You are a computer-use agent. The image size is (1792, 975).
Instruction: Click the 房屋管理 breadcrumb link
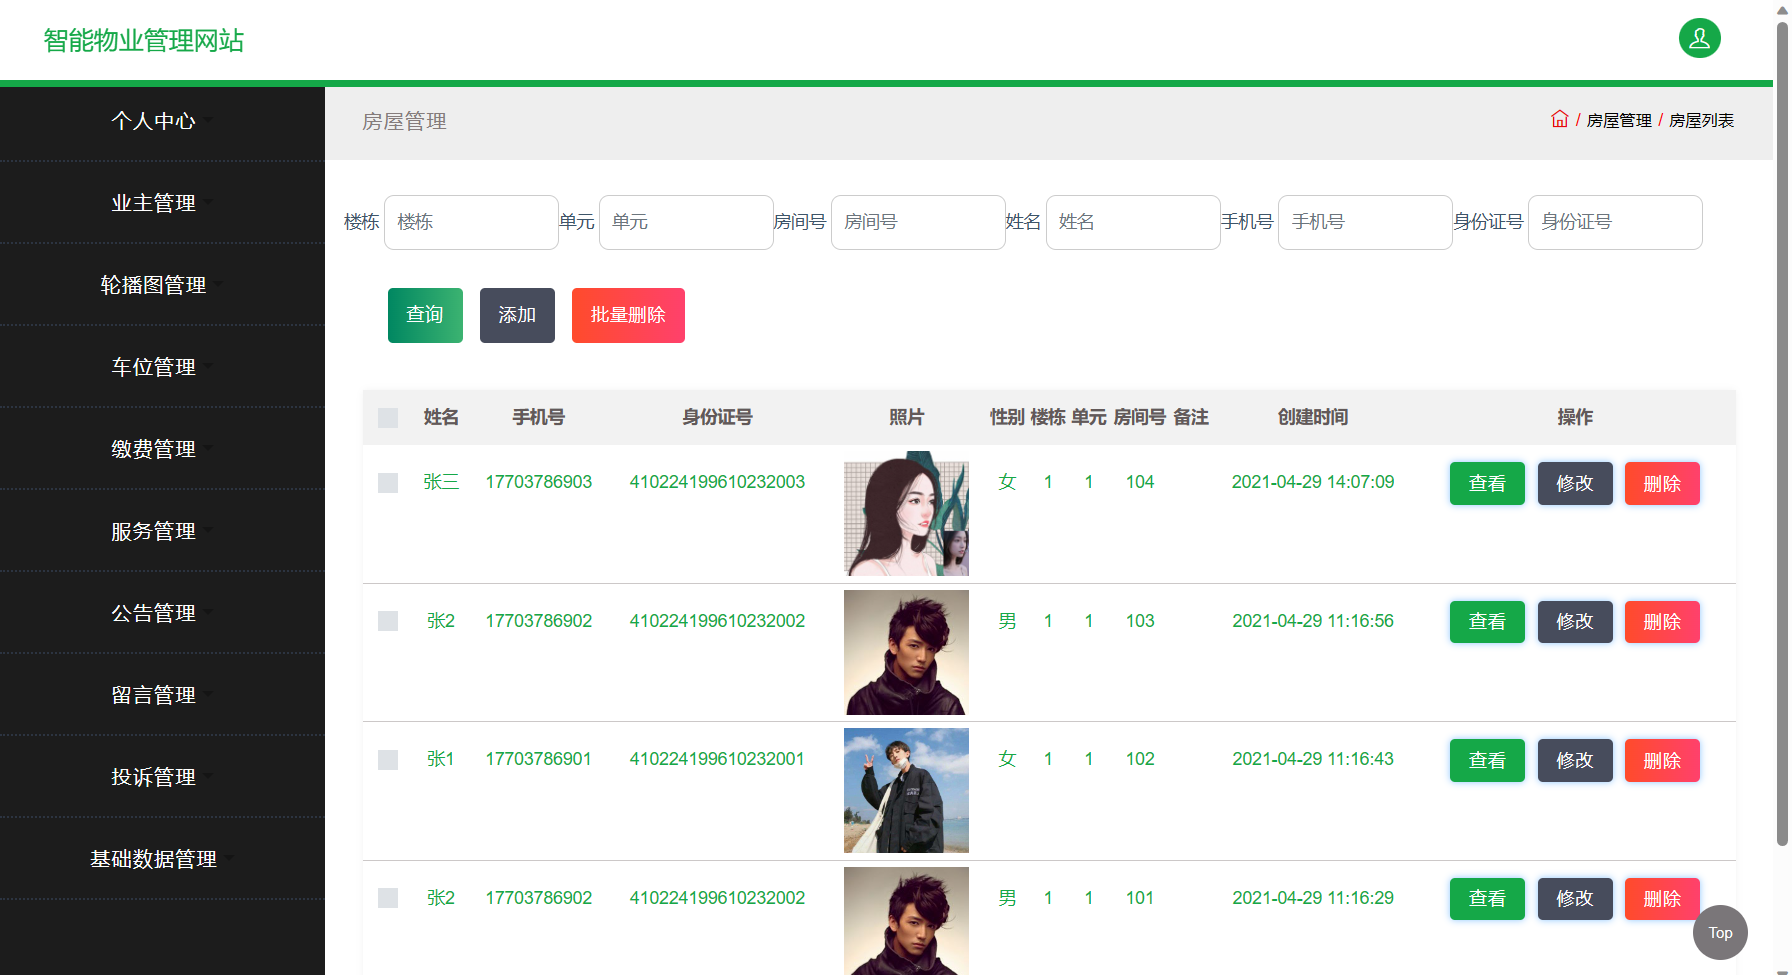coord(1619,120)
